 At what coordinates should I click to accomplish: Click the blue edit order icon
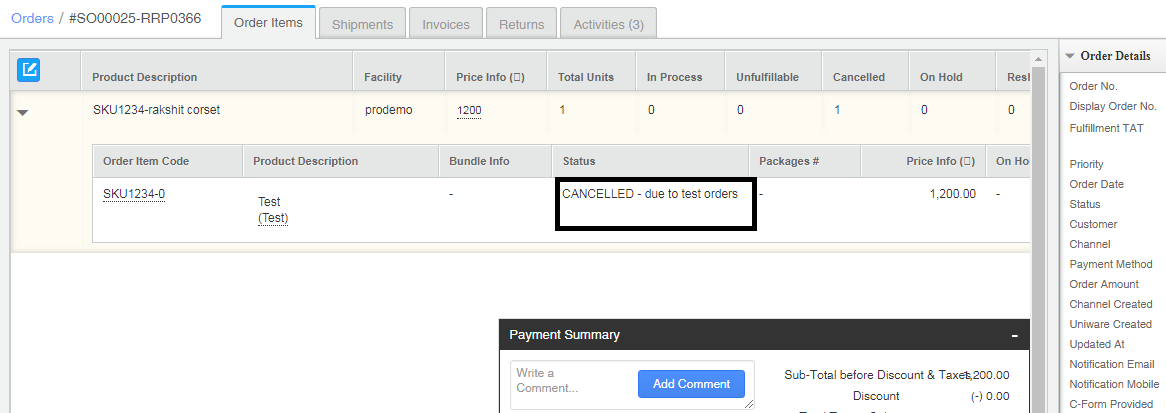(x=28, y=70)
